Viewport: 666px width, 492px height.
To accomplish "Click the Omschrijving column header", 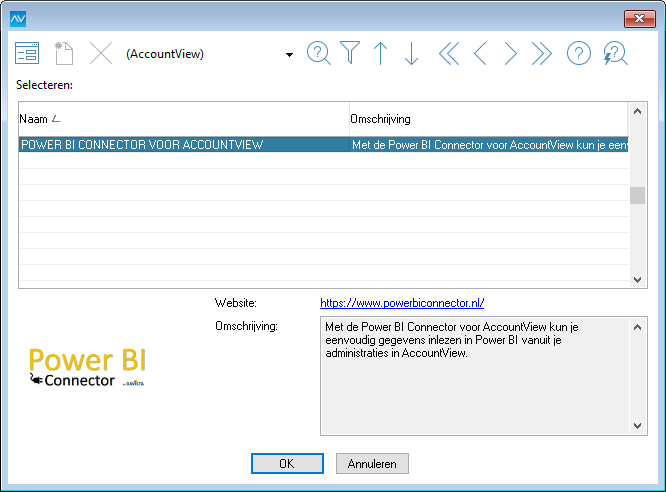I will pos(488,119).
